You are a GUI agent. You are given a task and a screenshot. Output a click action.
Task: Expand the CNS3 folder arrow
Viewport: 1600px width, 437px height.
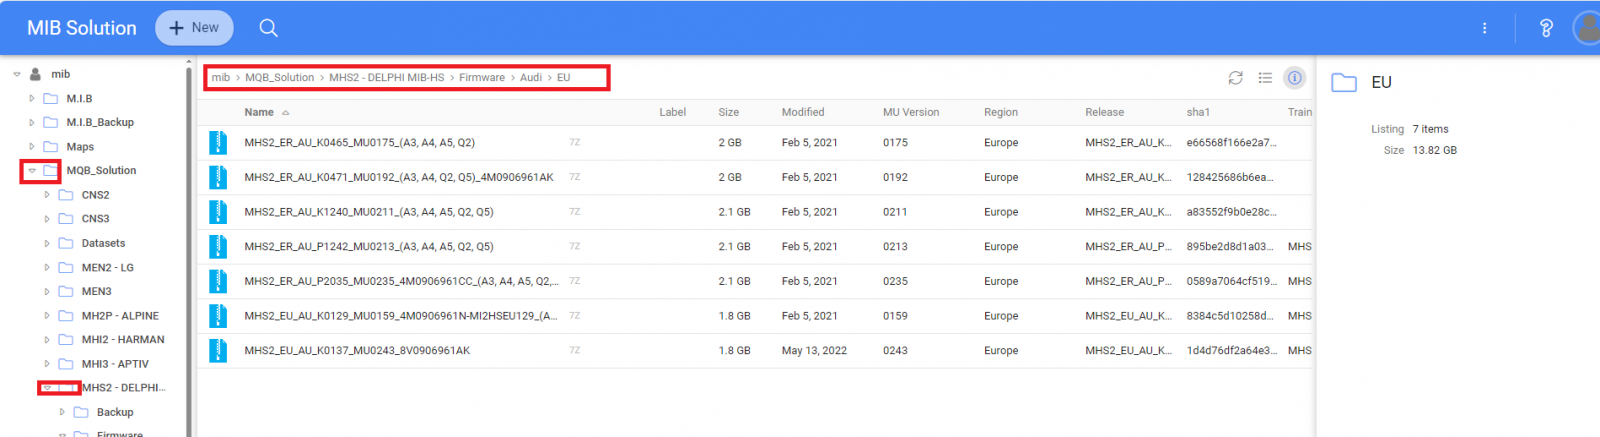47,219
